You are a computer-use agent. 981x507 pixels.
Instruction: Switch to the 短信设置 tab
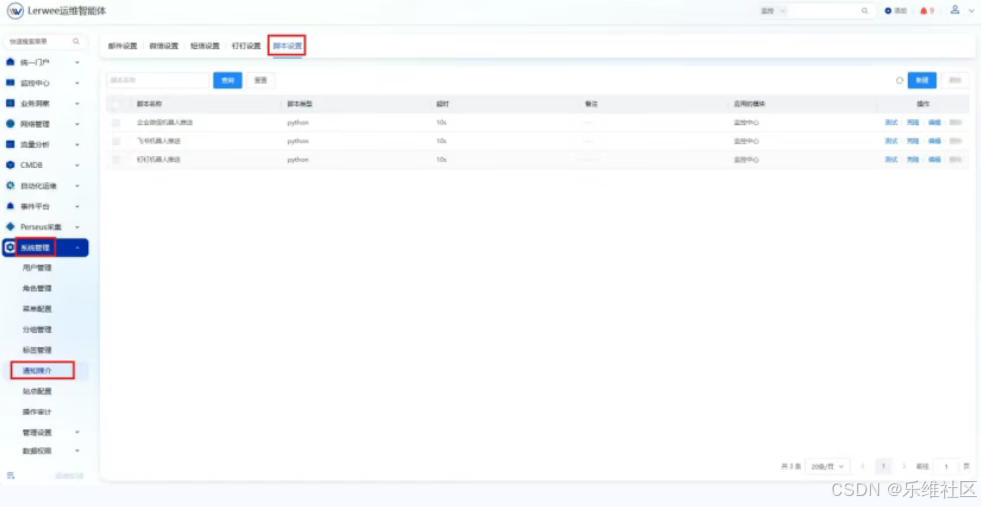[205, 46]
